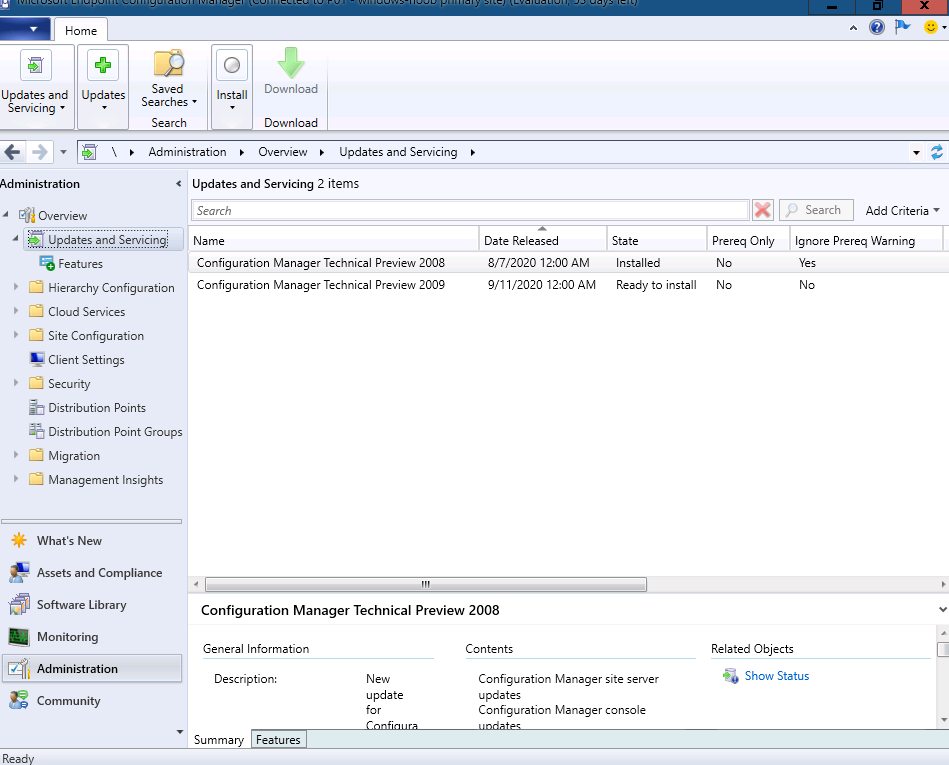Collapse the Administration navigation pane arrow

(x=179, y=183)
